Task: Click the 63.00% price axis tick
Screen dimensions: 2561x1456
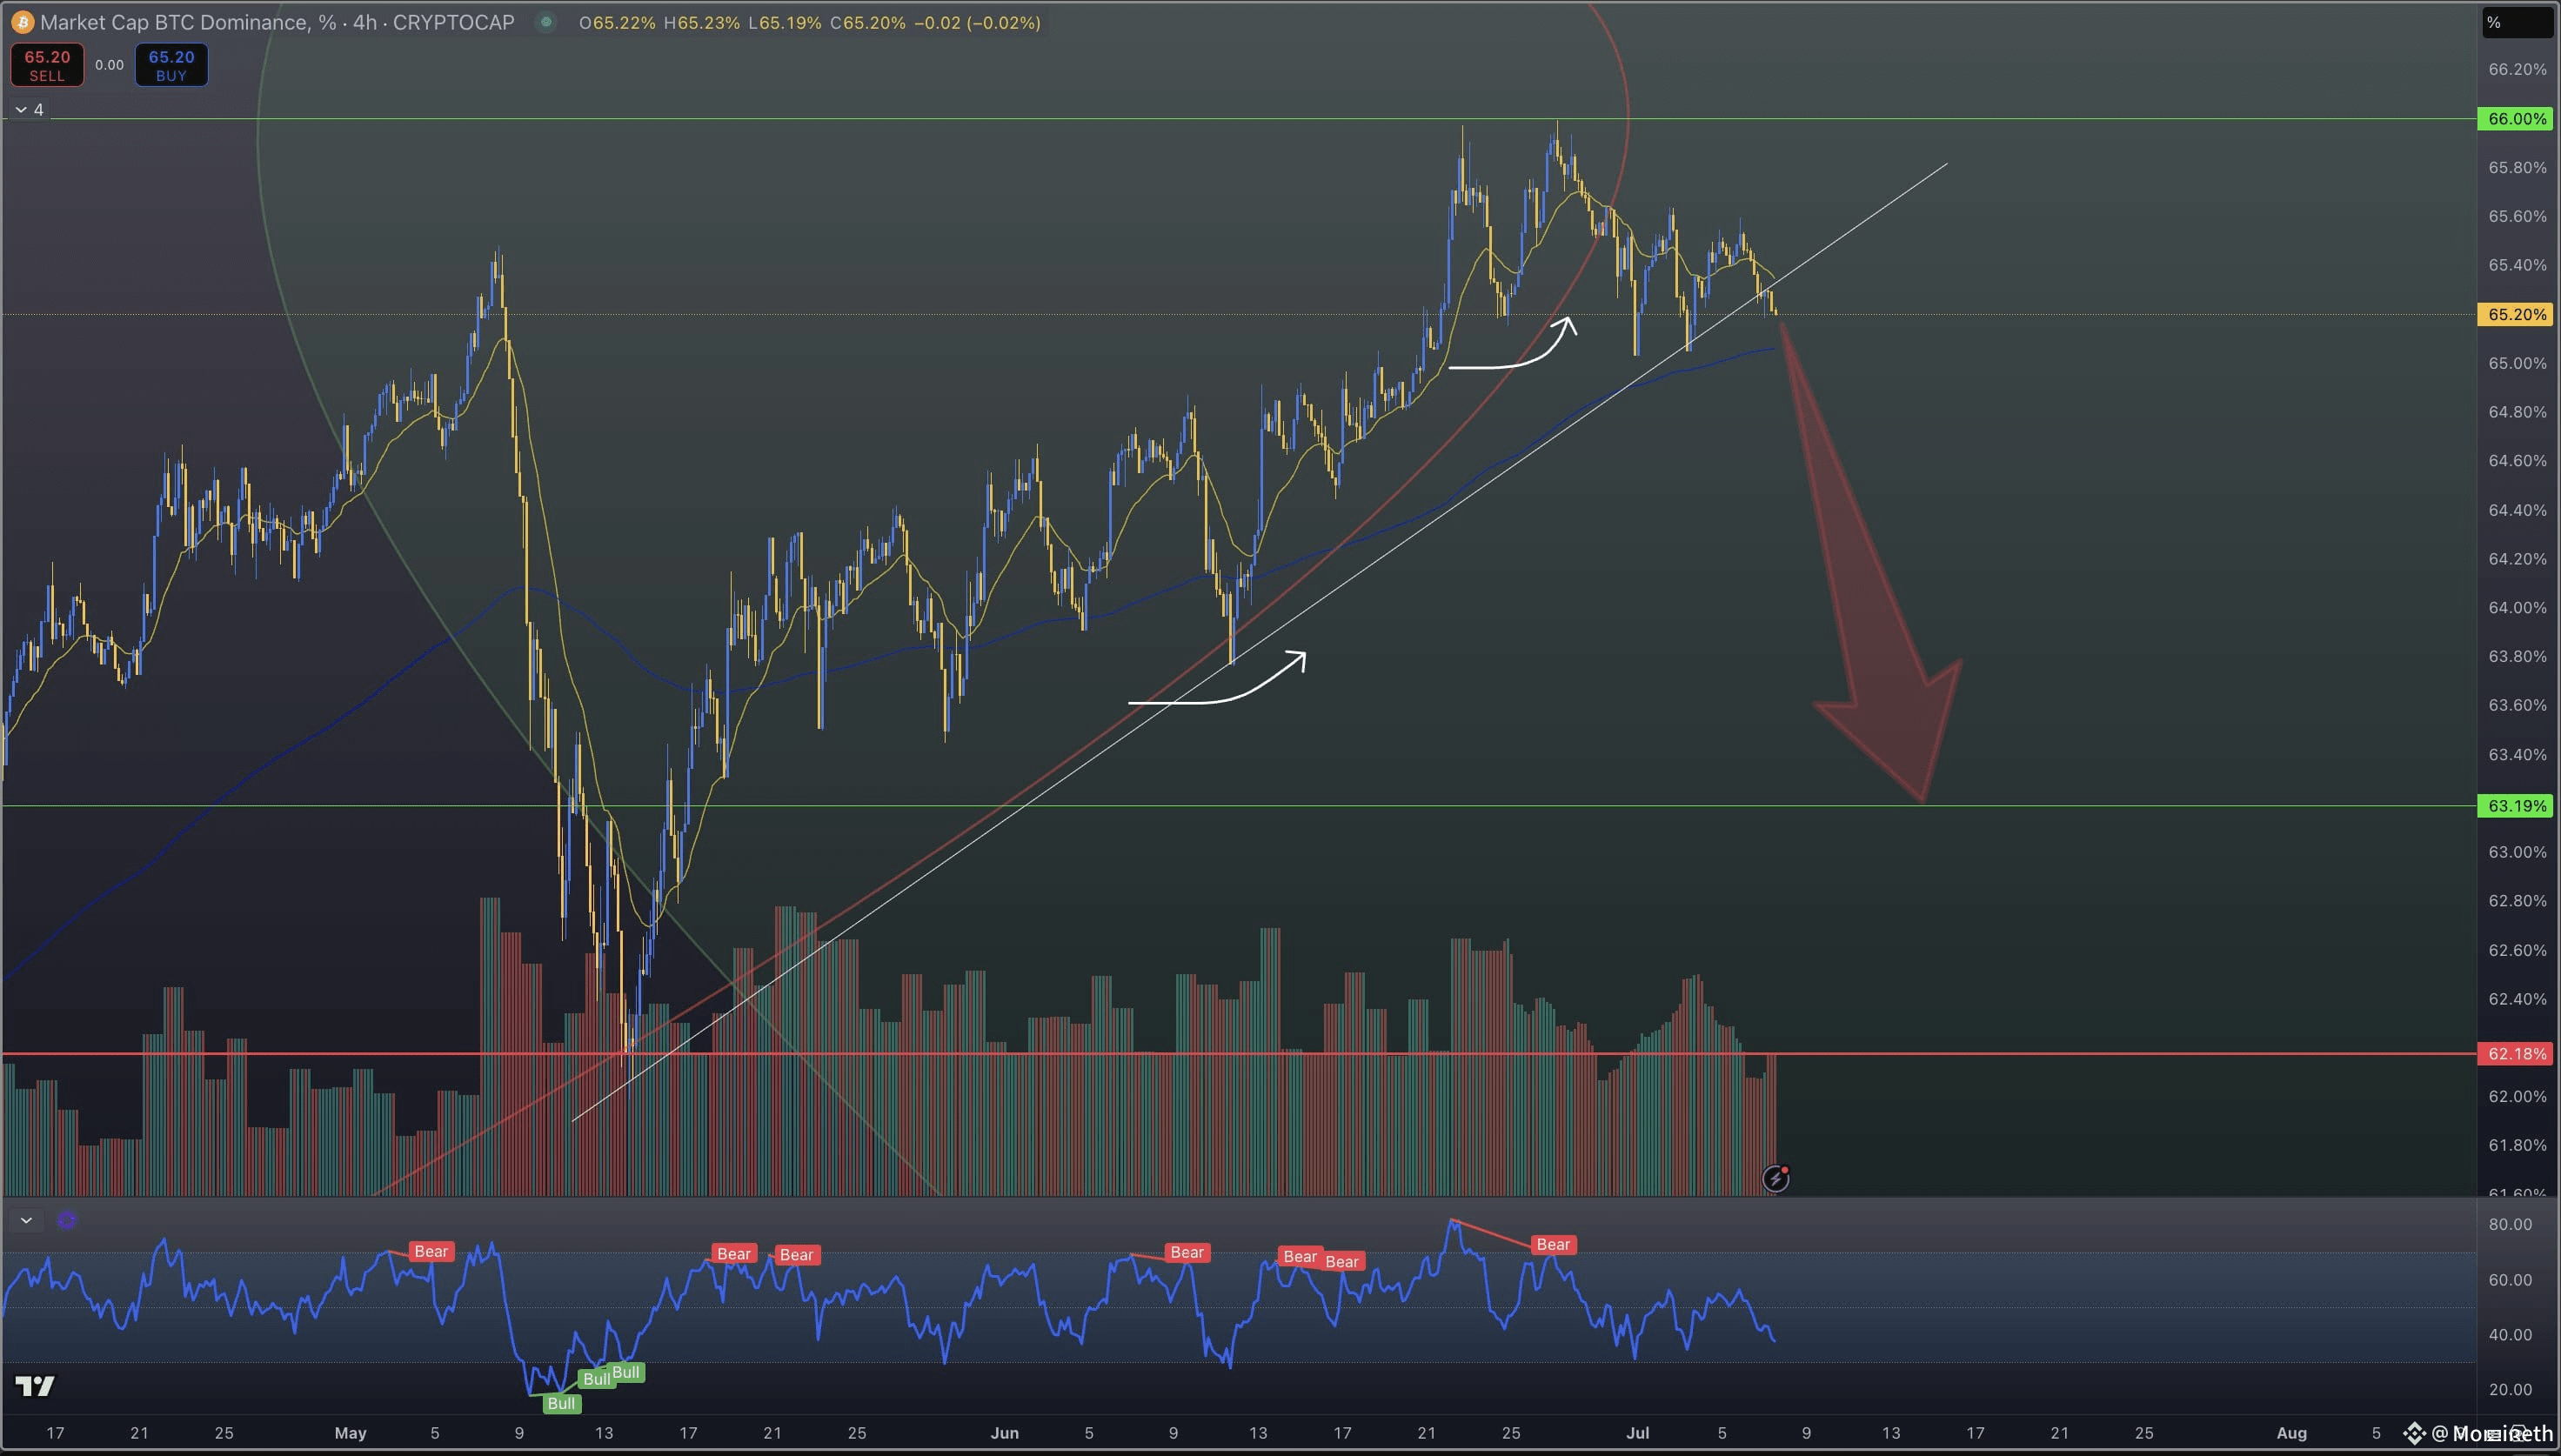Action: click(2517, 852)
